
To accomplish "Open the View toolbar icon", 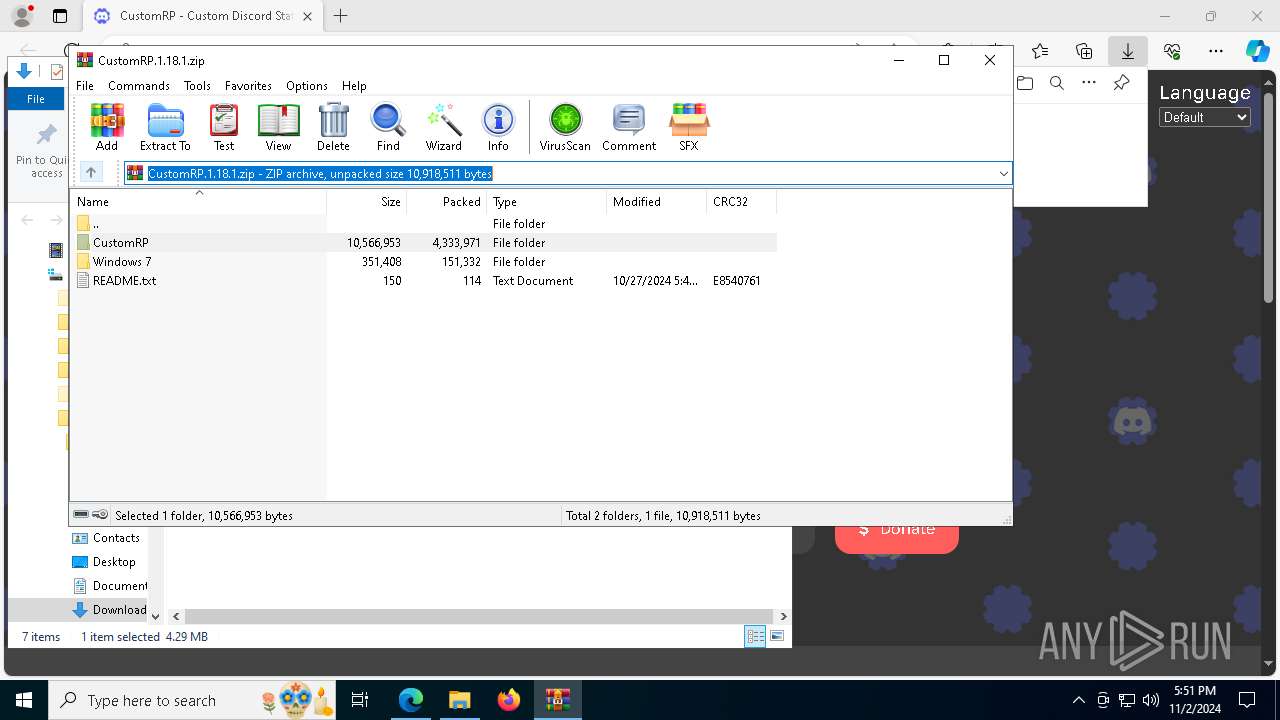I will point(278,127).
